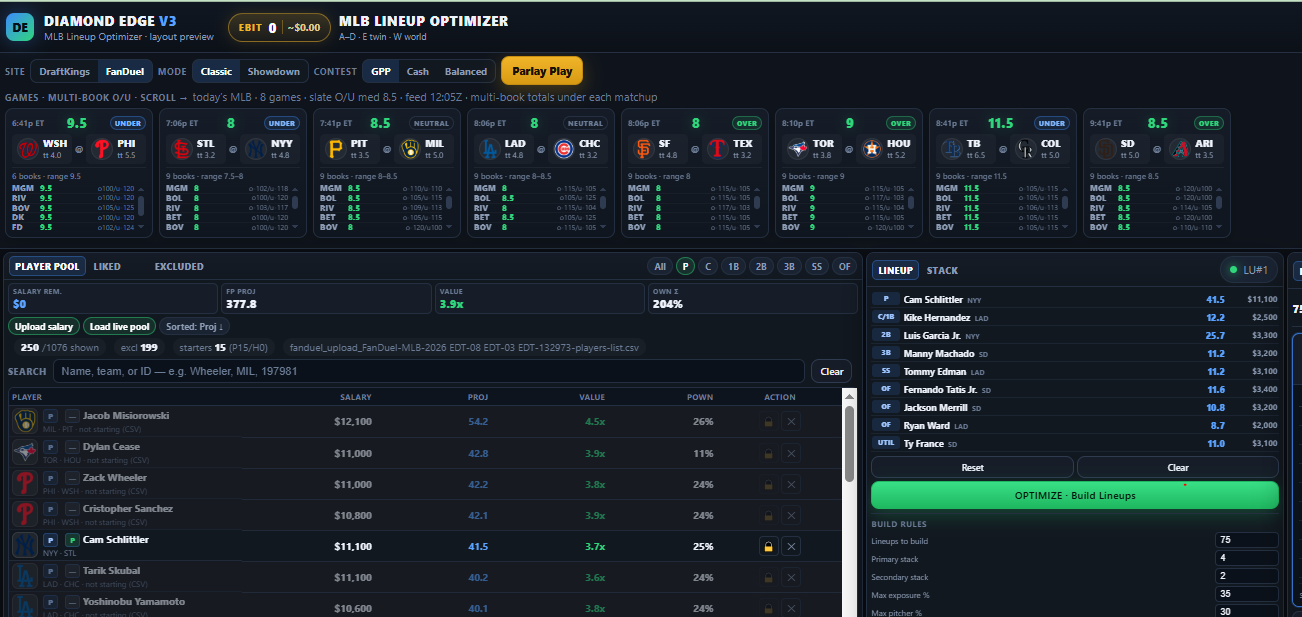
Task: Click the WSH Nationals team logo
Action: [26, 149]
